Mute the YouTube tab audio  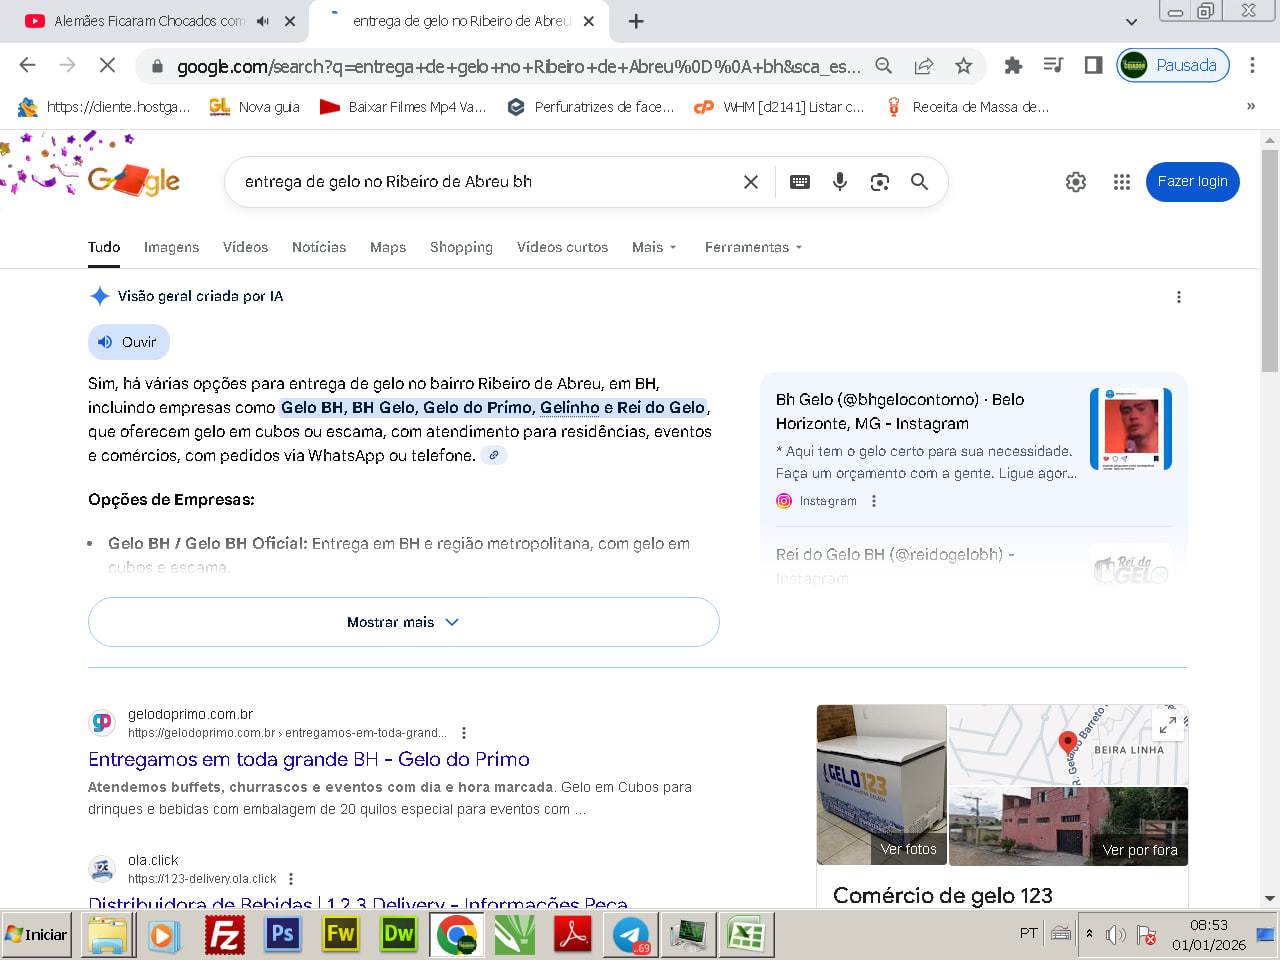click(x=263, y=21)
